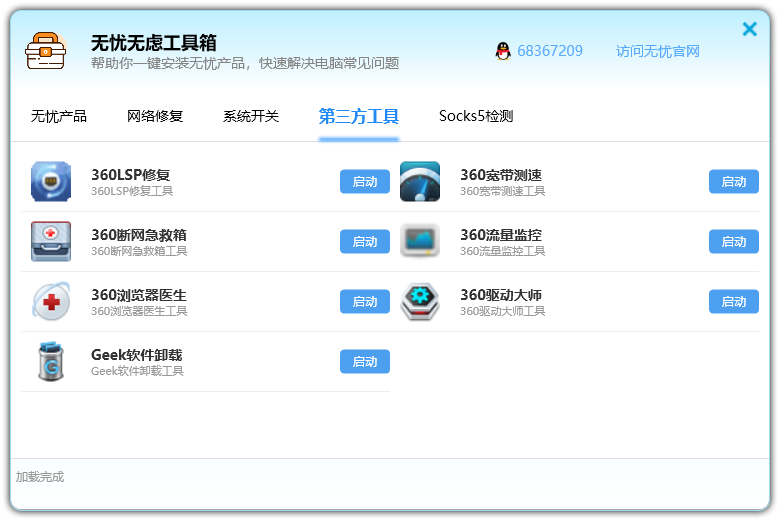Click the 360驱动大师 gear icon
This screenshot has width=780, height=520.
(x=420, y=301)
